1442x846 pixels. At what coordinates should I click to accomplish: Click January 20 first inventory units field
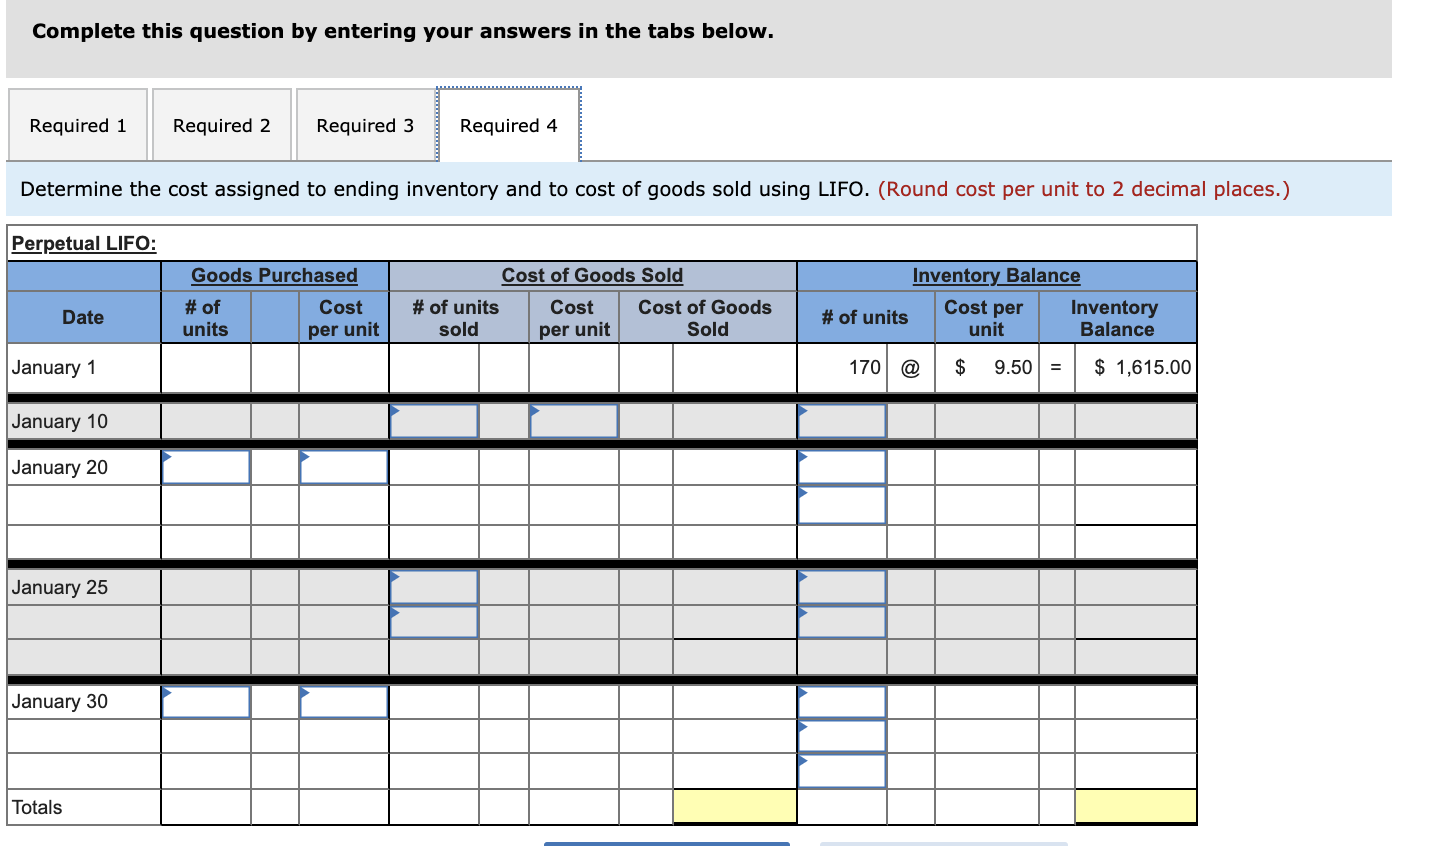coord(842,467)
